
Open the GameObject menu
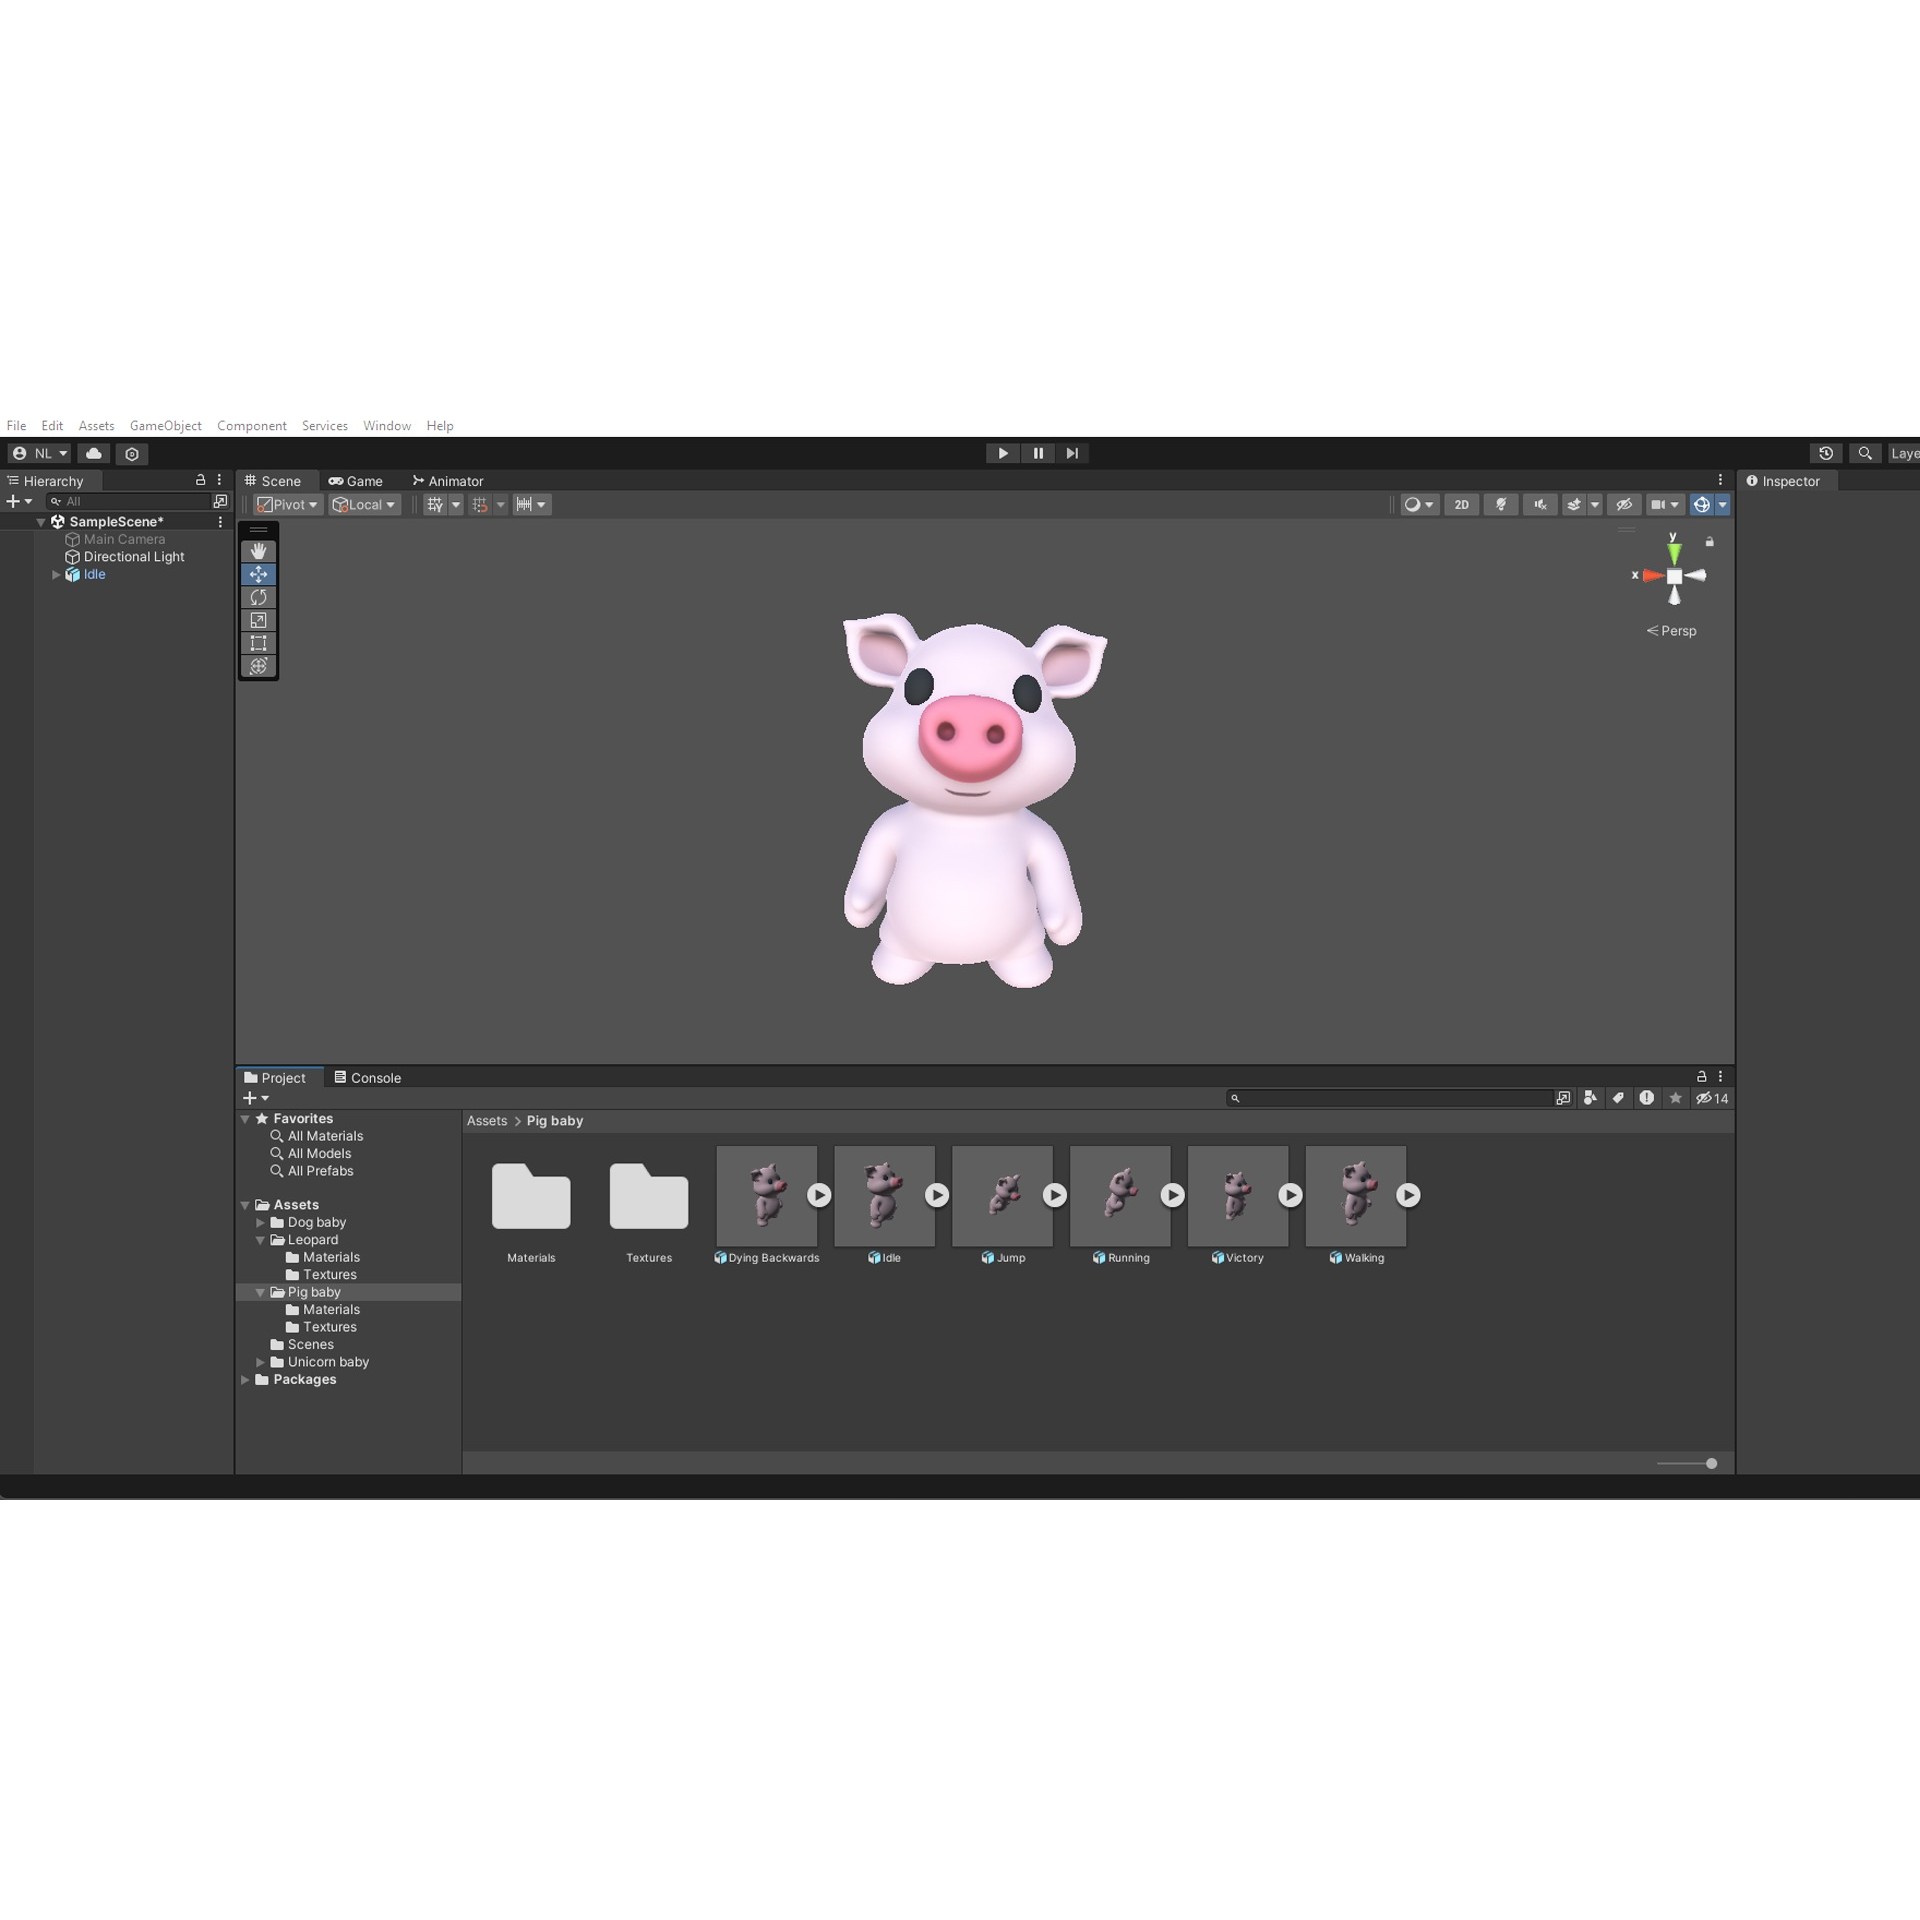pos(165,425)
